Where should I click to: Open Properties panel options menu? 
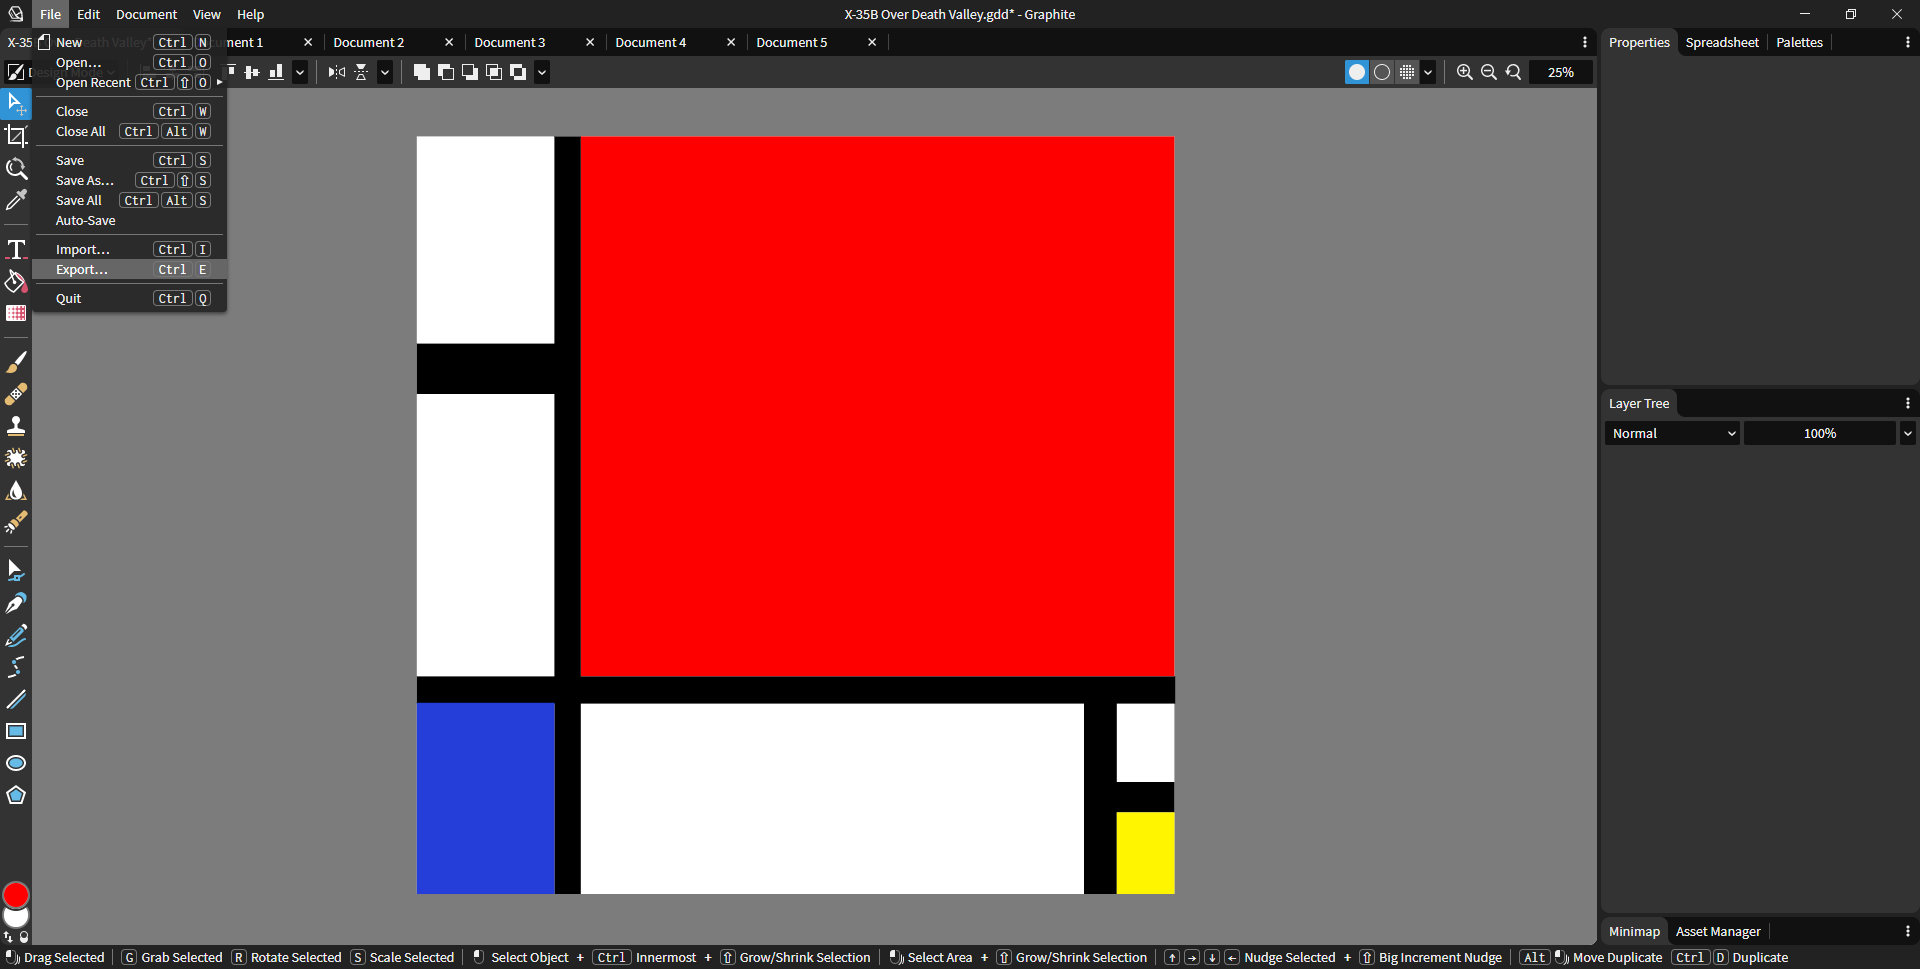[1908, 42]
